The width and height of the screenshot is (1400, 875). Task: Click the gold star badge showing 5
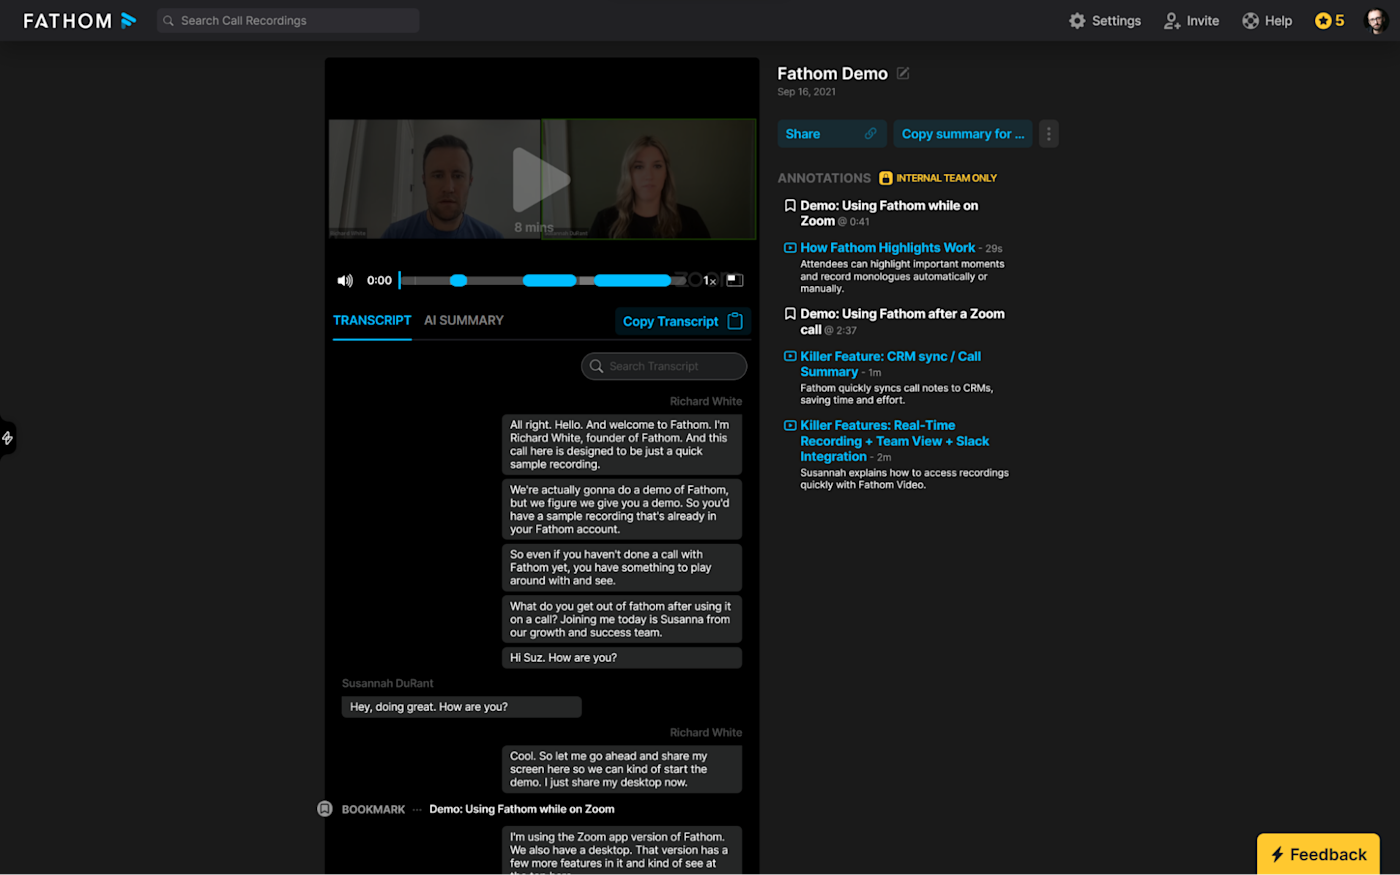pos(1329,21)
